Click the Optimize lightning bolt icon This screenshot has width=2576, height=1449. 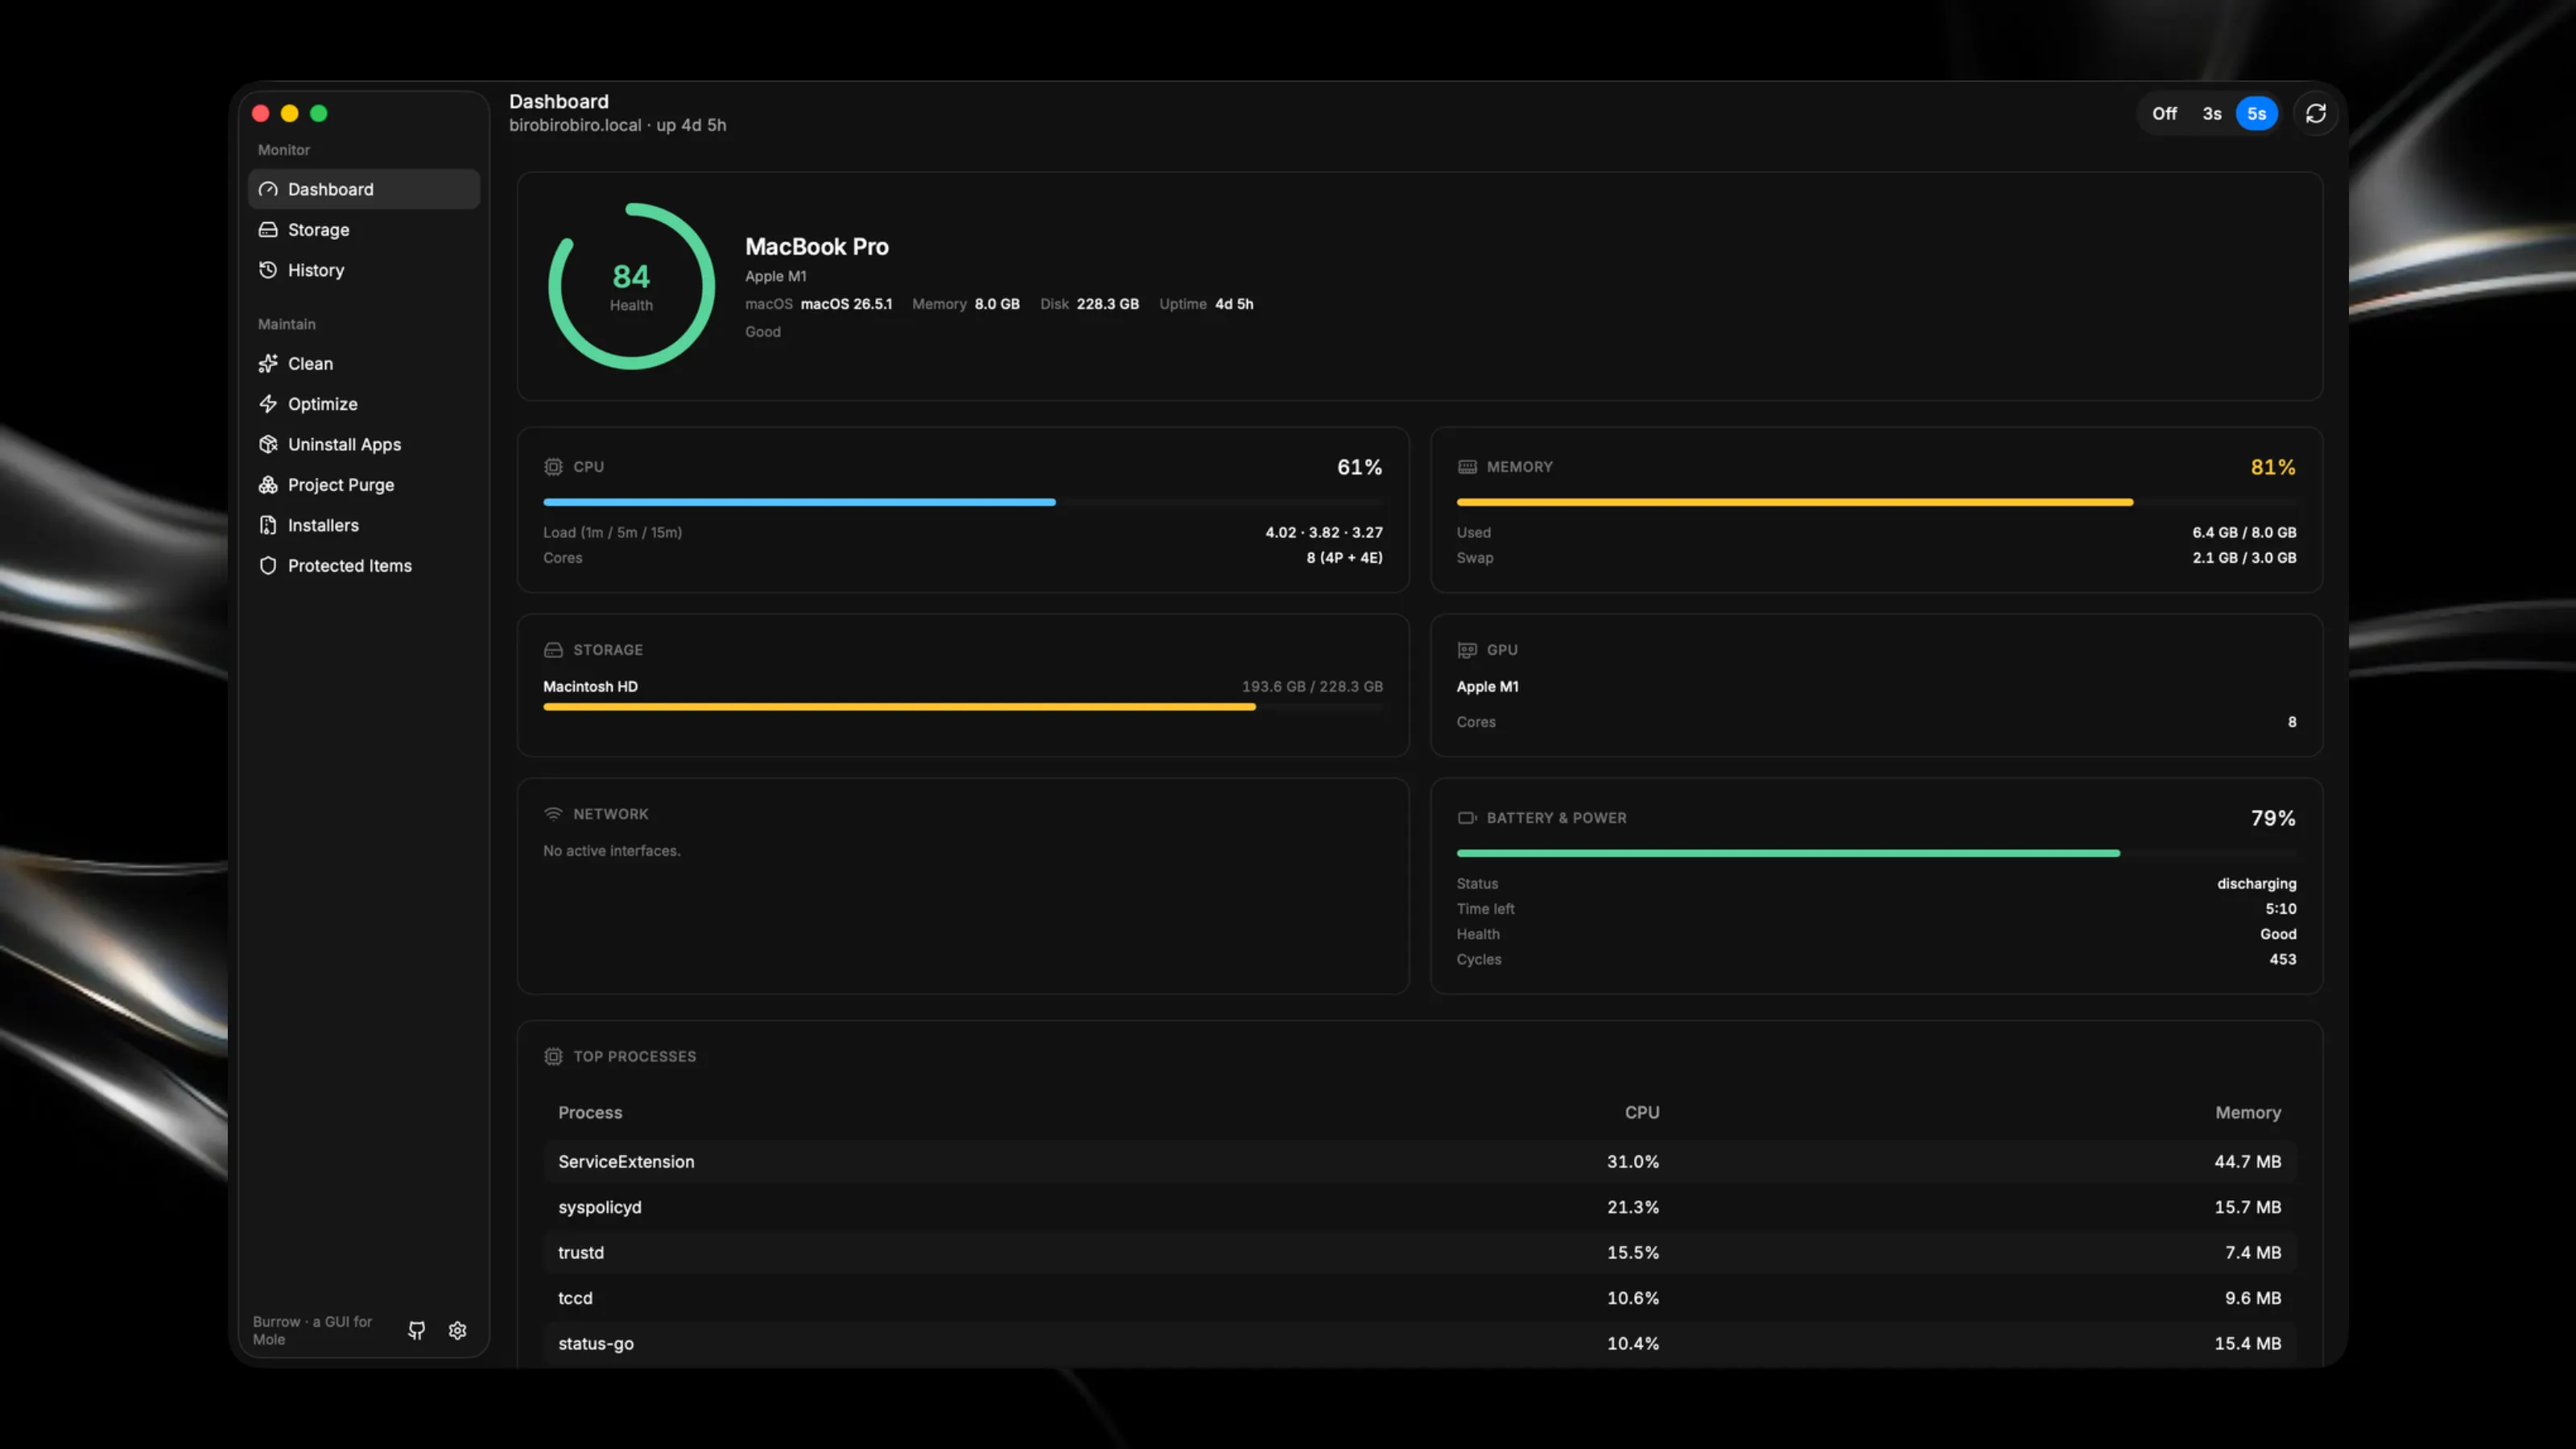click(268, 404)
